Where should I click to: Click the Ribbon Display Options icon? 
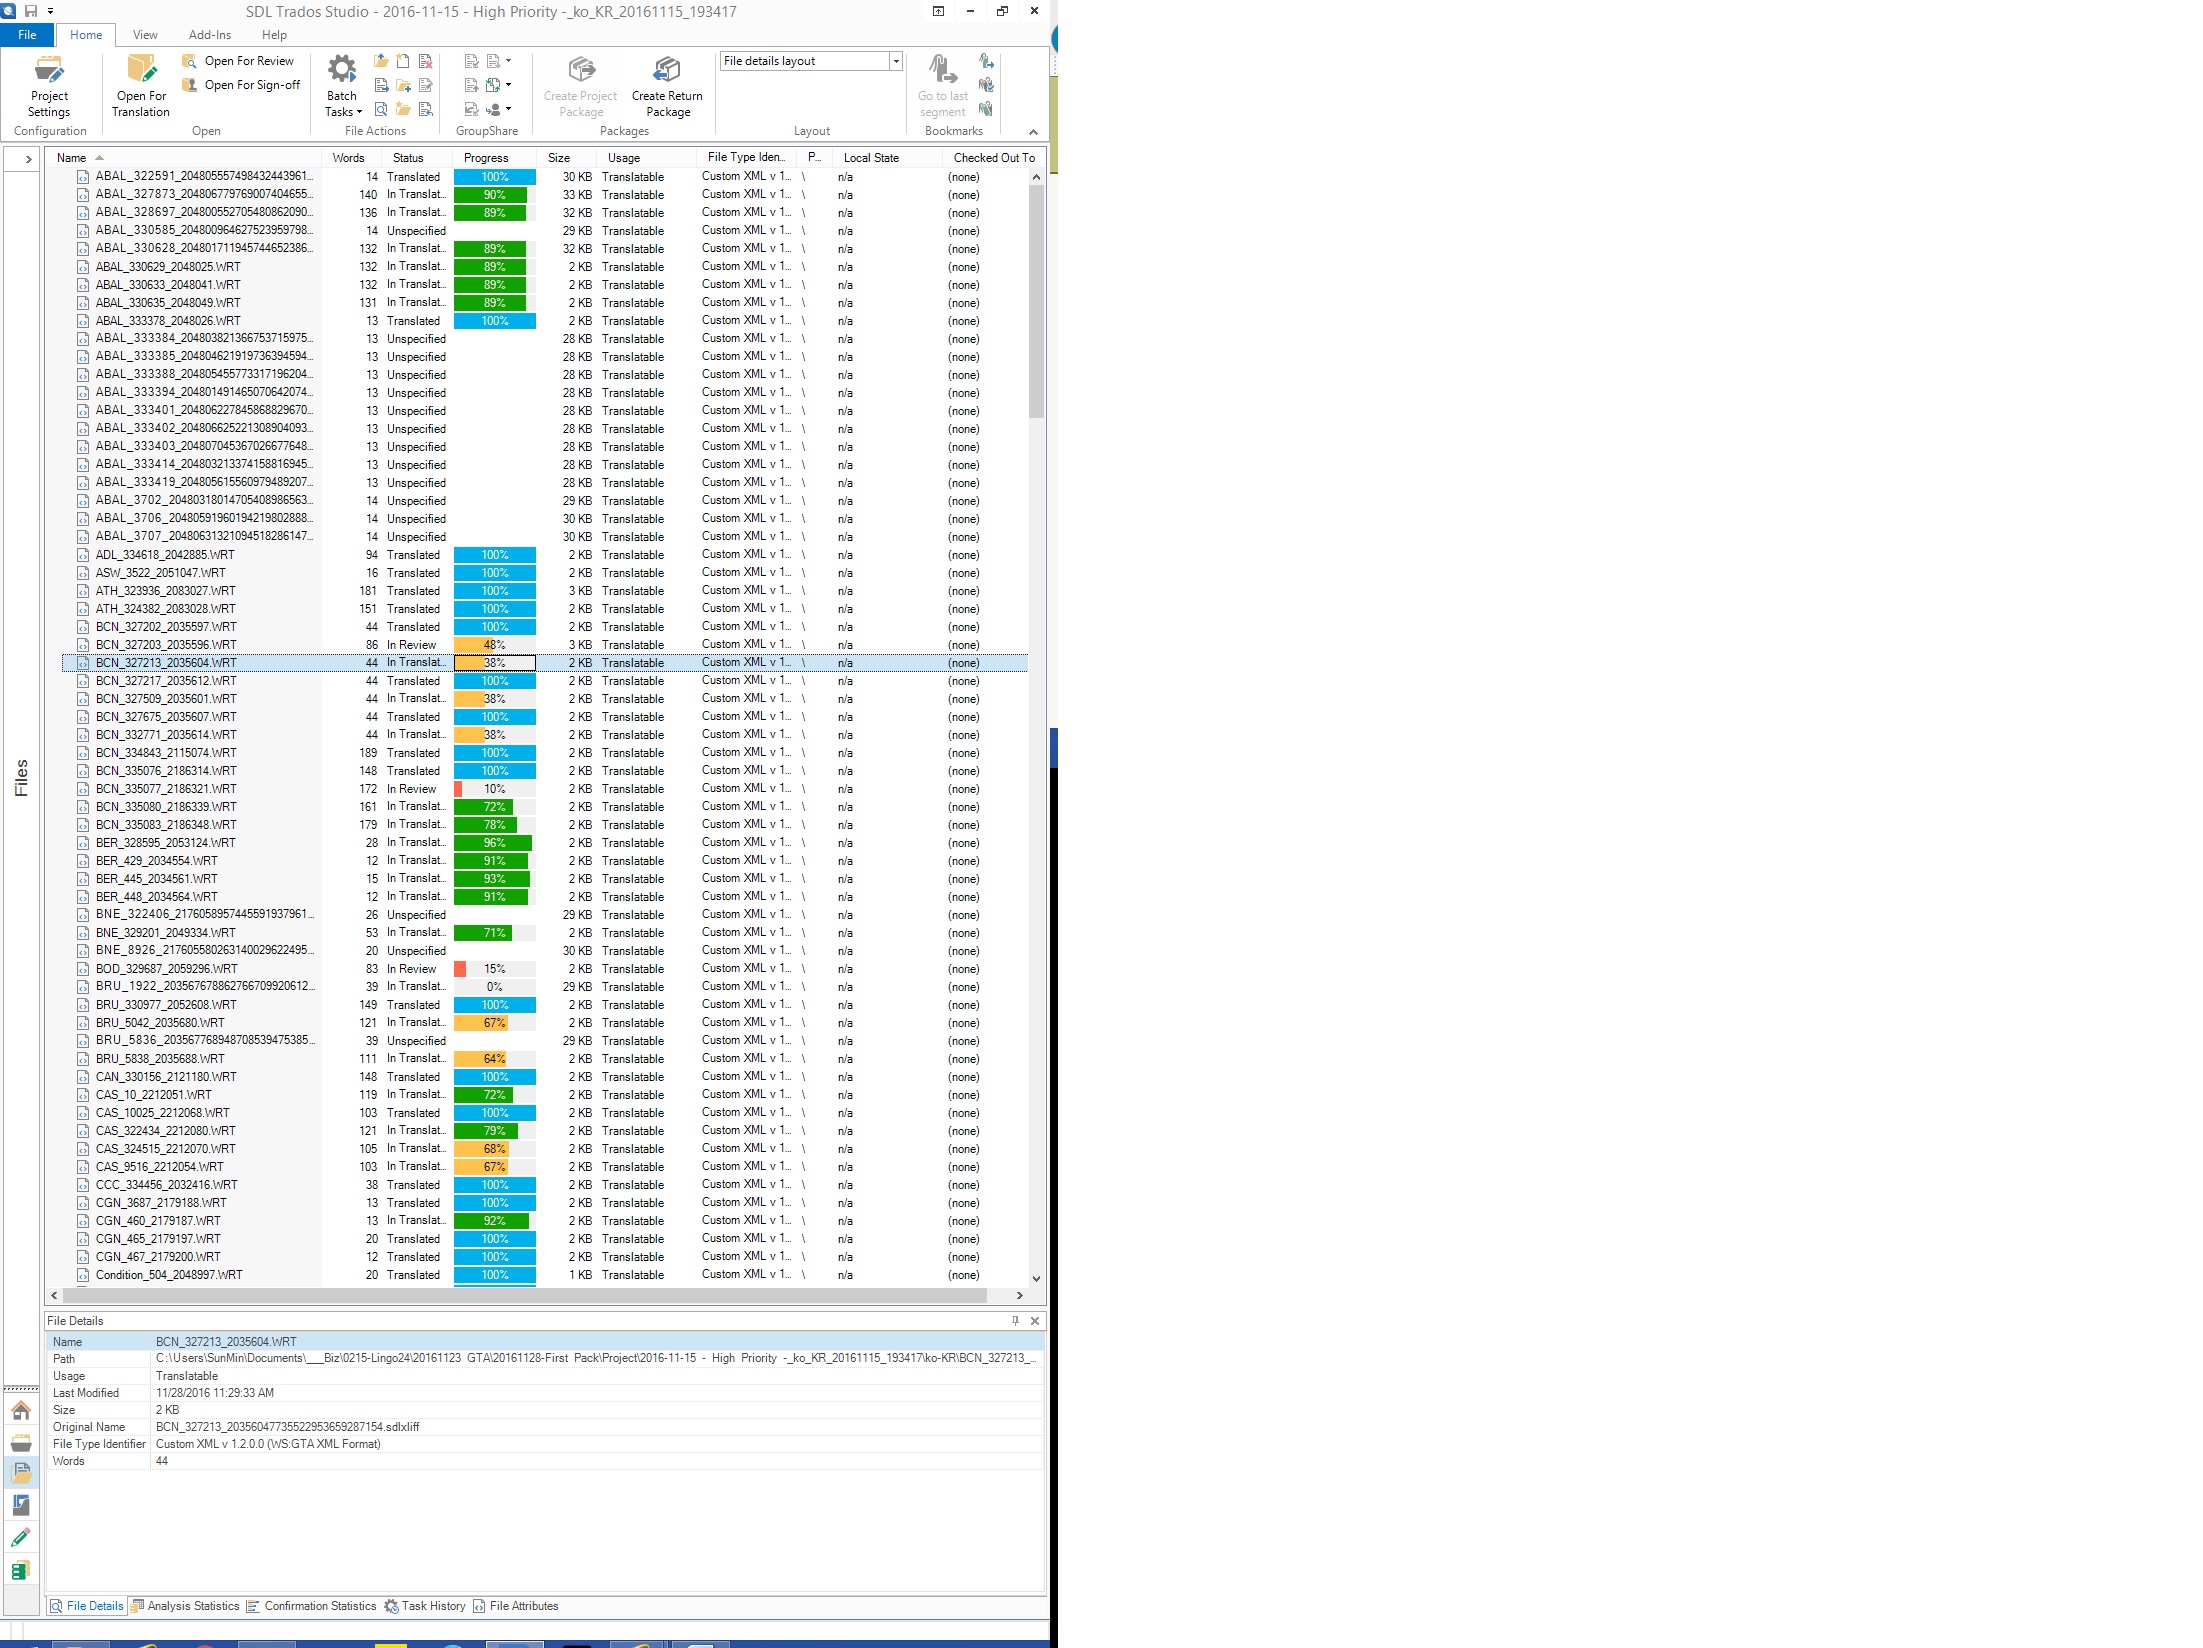pos(938,11)
